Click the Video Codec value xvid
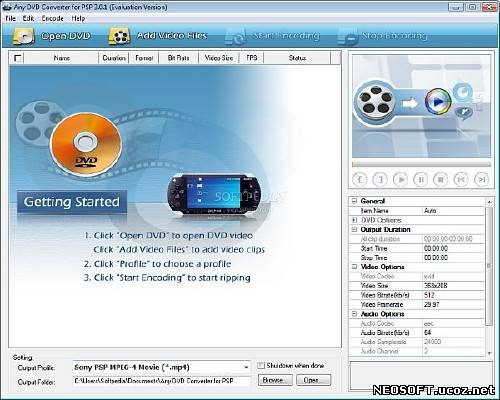 pyautogui.click(x=453, y=276)
